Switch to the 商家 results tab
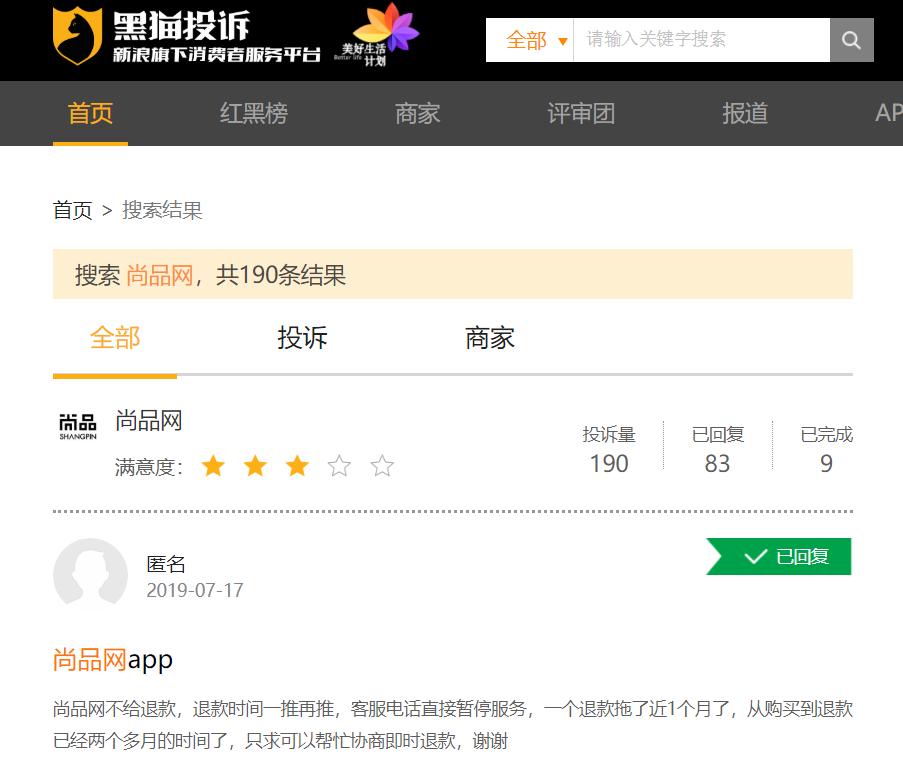903x774 pixels. 488,338
